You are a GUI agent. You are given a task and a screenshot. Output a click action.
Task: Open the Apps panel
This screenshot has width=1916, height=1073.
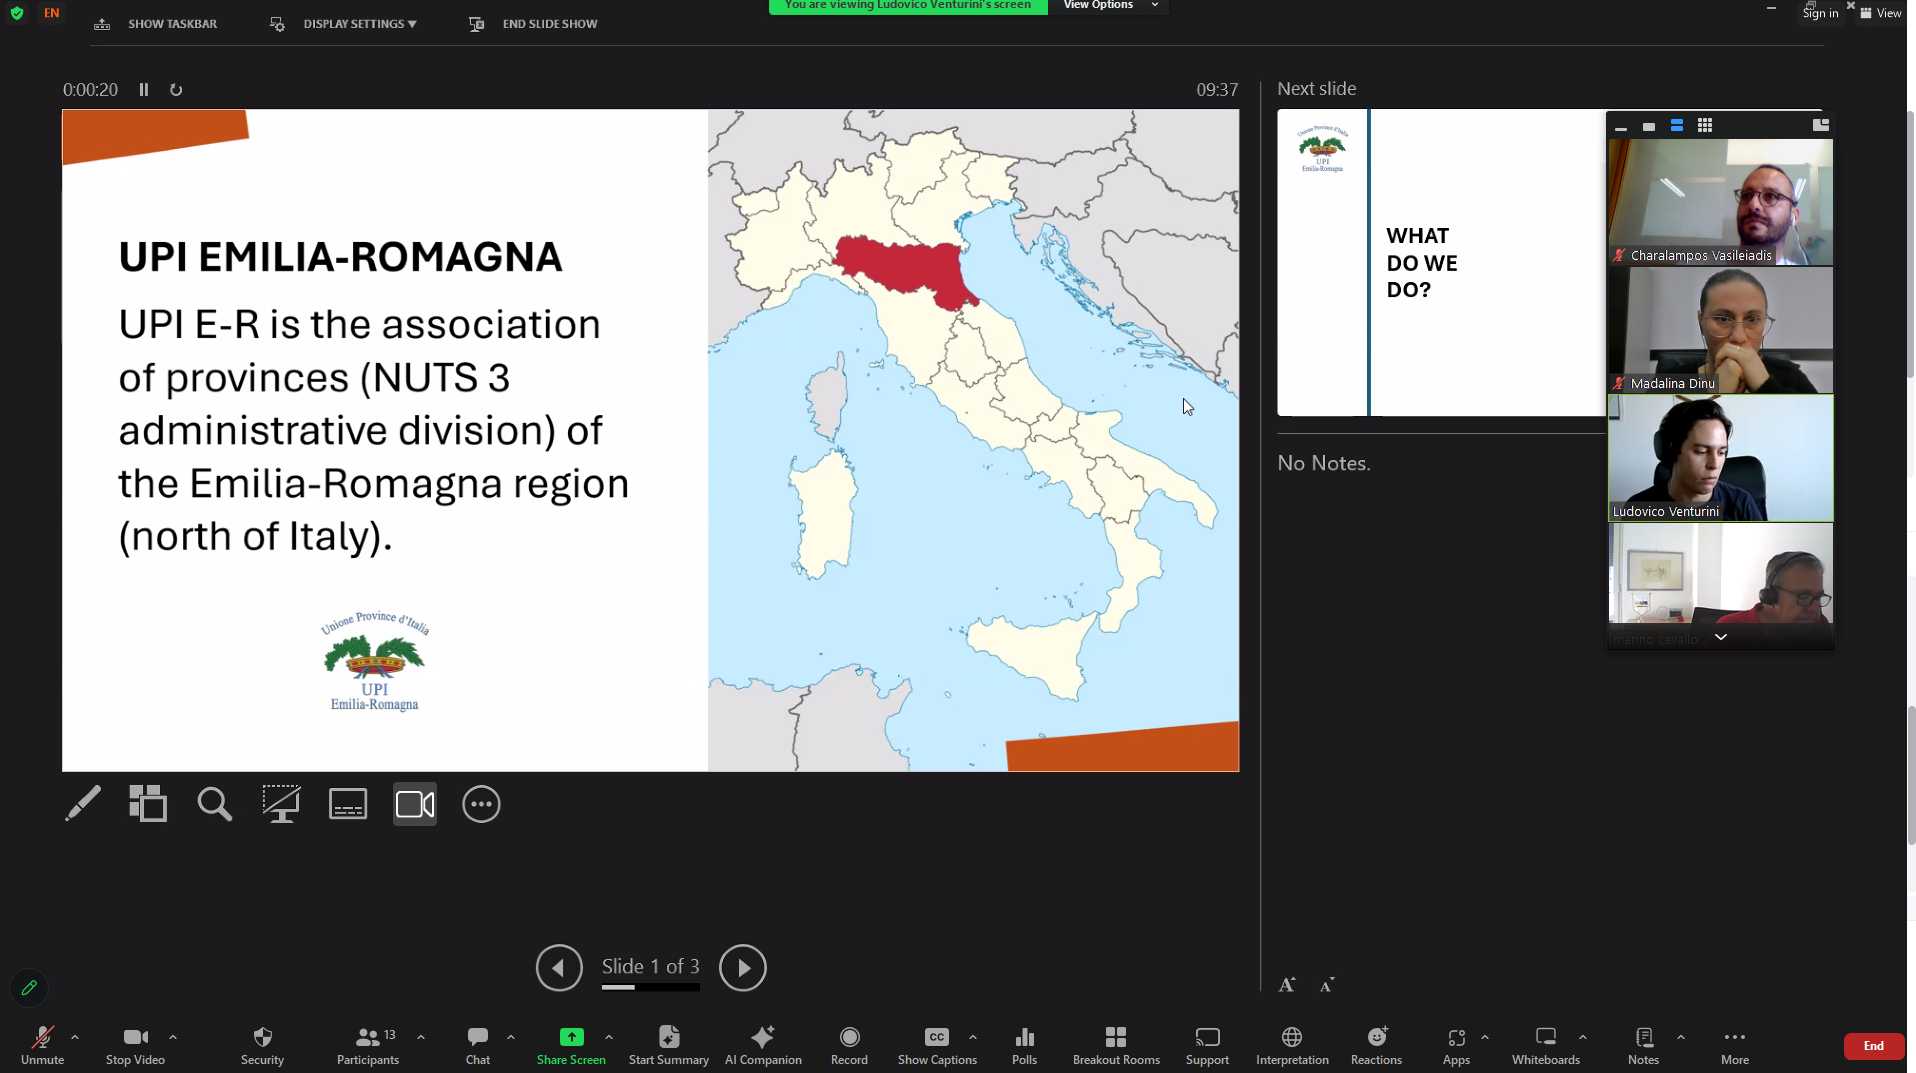(x=1456, y=1046)
